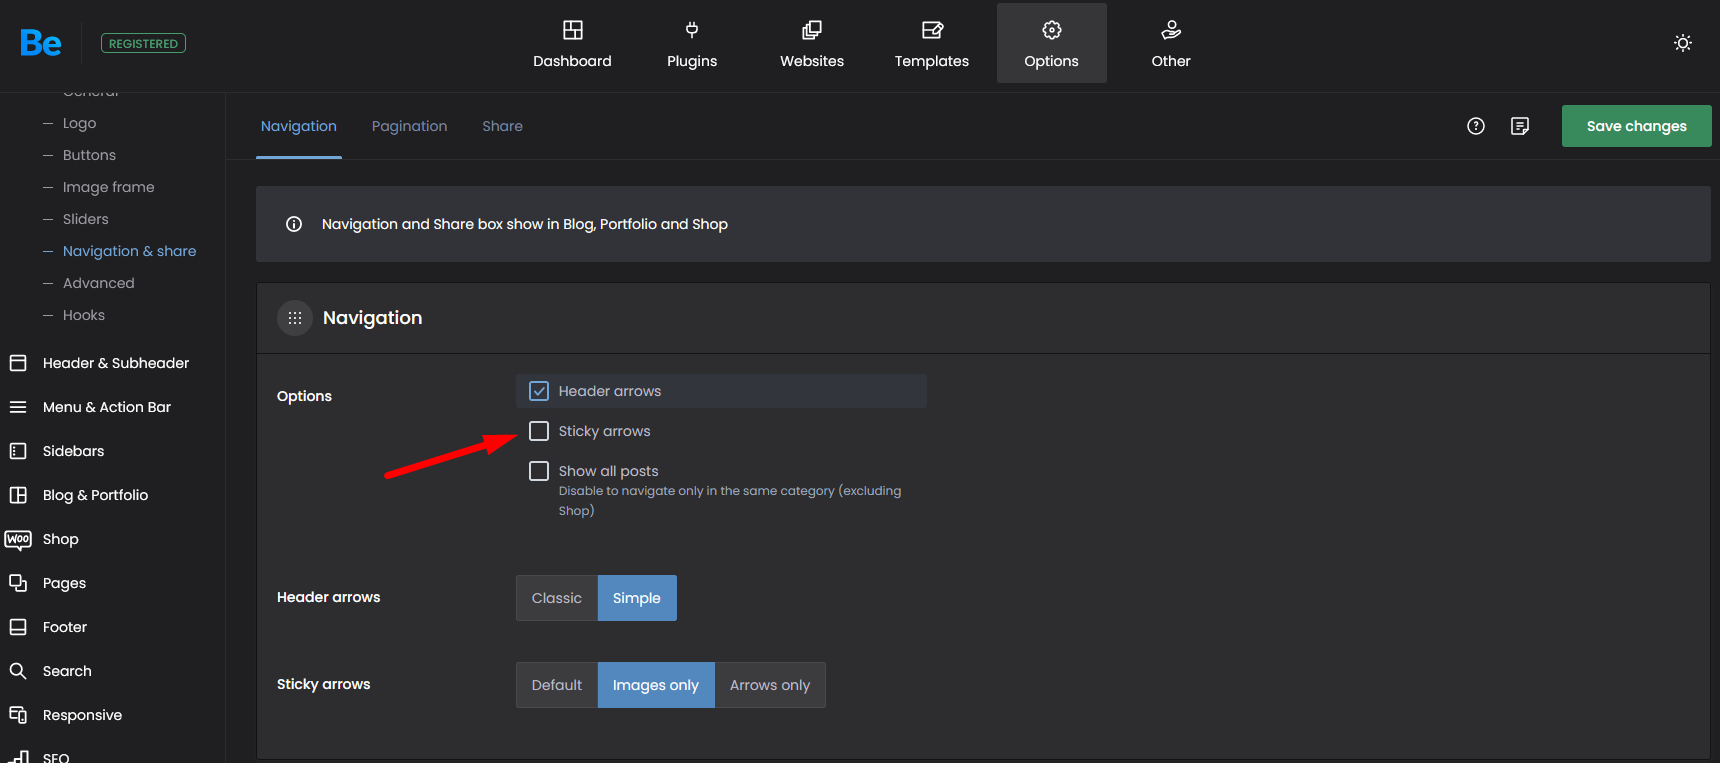Expand Blog & Portfolio section
1720x763 pixels.
pyautogui.click(x=95, y=495)
